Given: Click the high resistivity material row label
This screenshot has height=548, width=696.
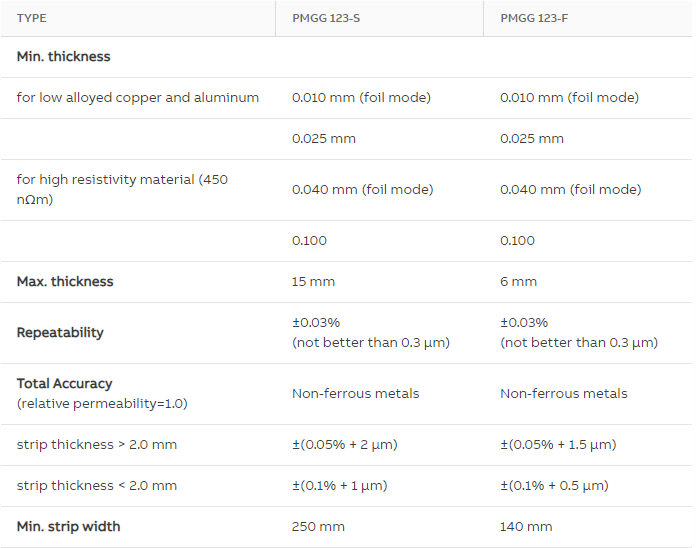Looking at the screenshot, I should (x=122, y=189).
